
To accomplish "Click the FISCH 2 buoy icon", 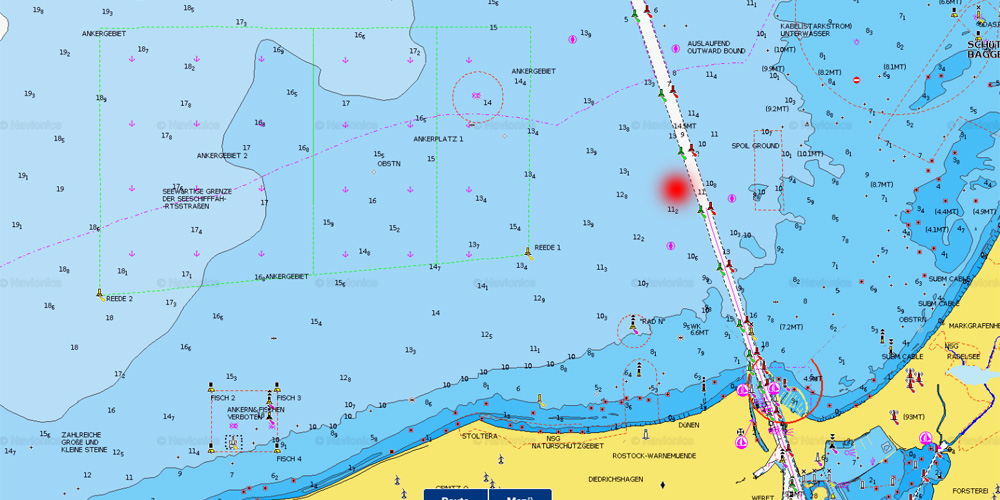I will (211, 387).
